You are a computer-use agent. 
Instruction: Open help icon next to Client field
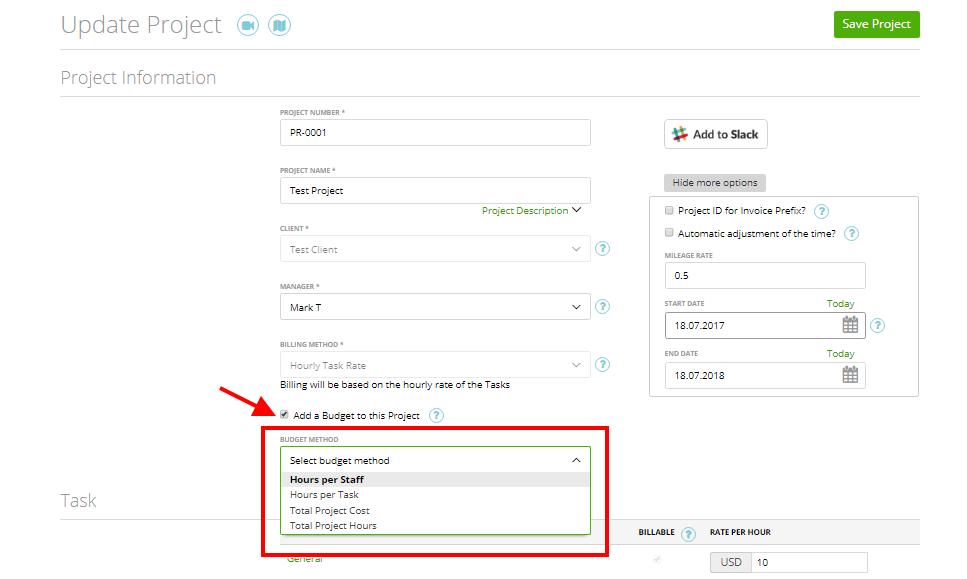[x=603, y=248]
